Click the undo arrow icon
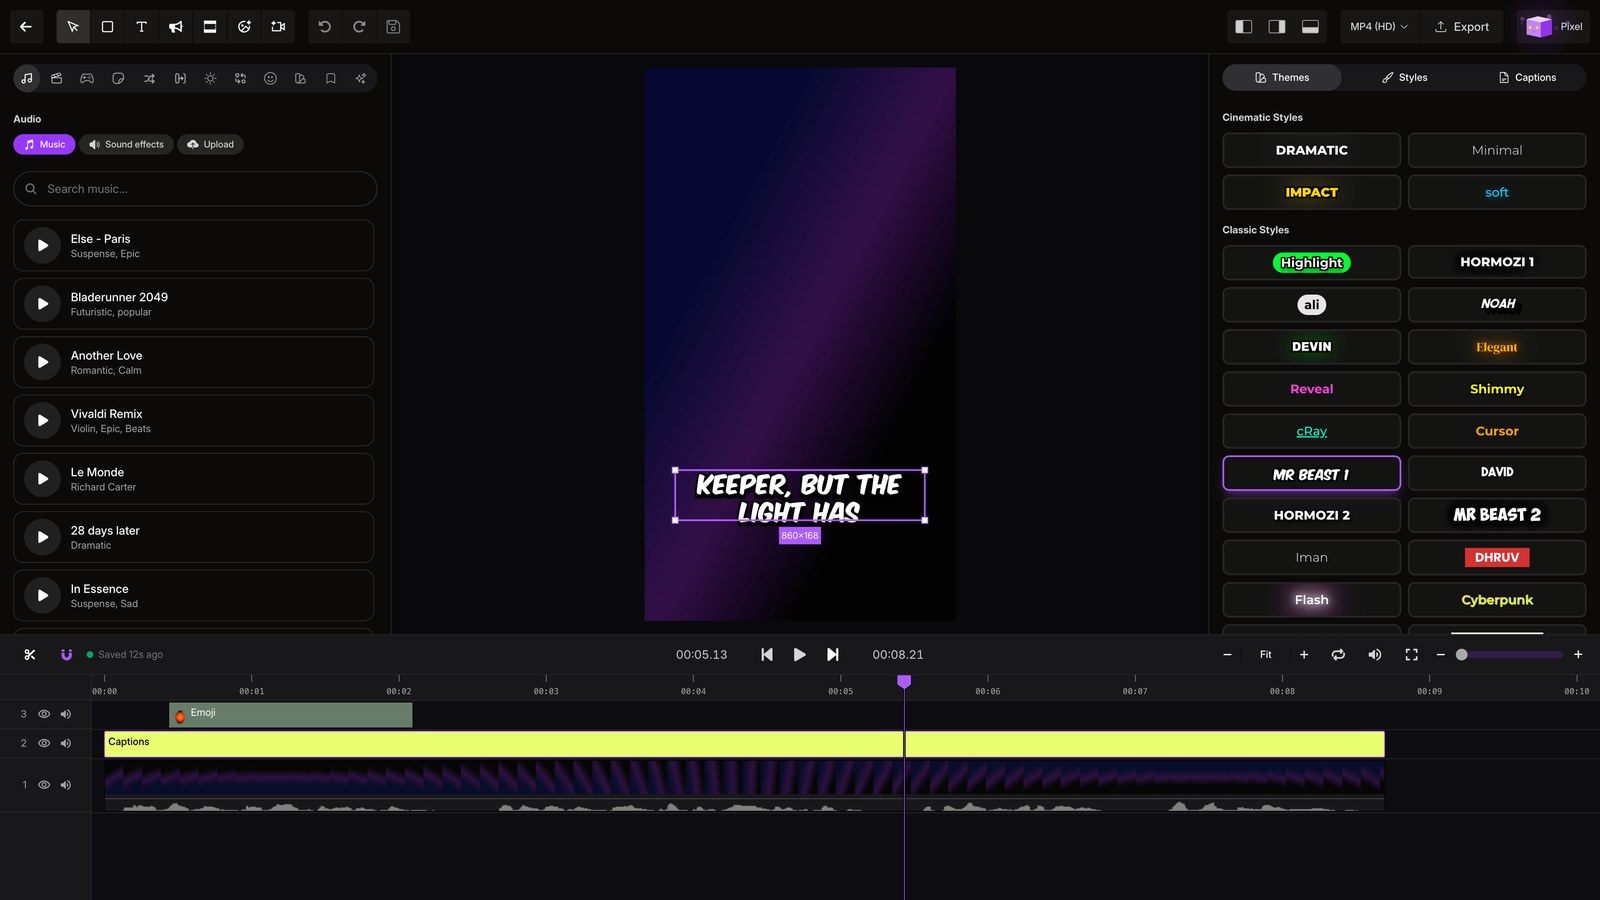 tap(325, 27)
